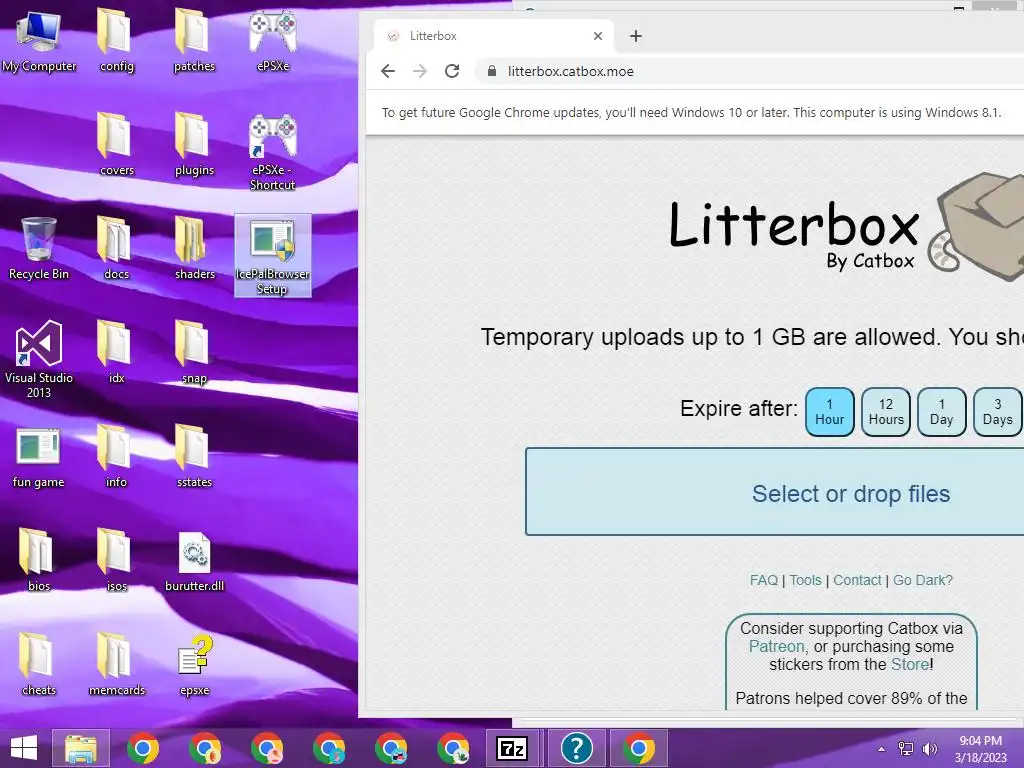The height and width of the screenshot is (768, 1024).
Task: Set expiry to 1 Day
Action: point(941,411)
